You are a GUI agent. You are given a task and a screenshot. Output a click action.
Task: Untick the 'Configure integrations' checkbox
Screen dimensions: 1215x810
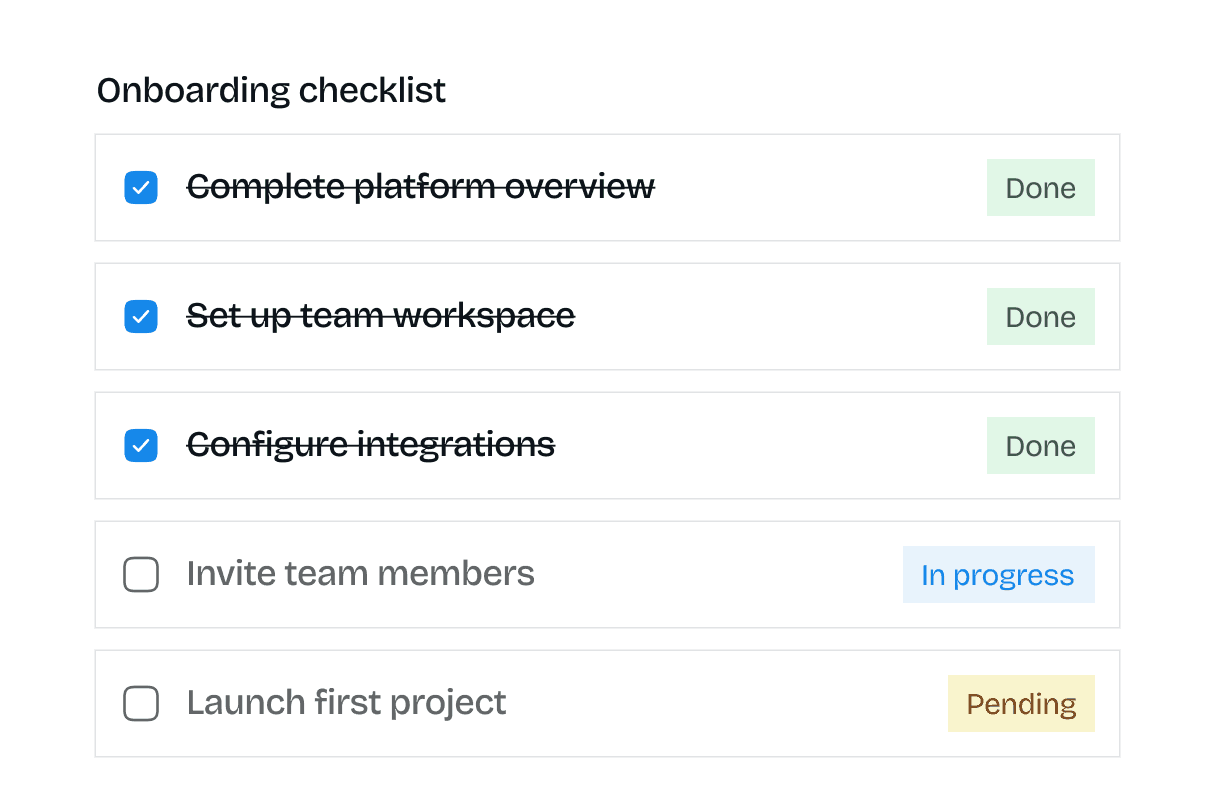[141, 446]
